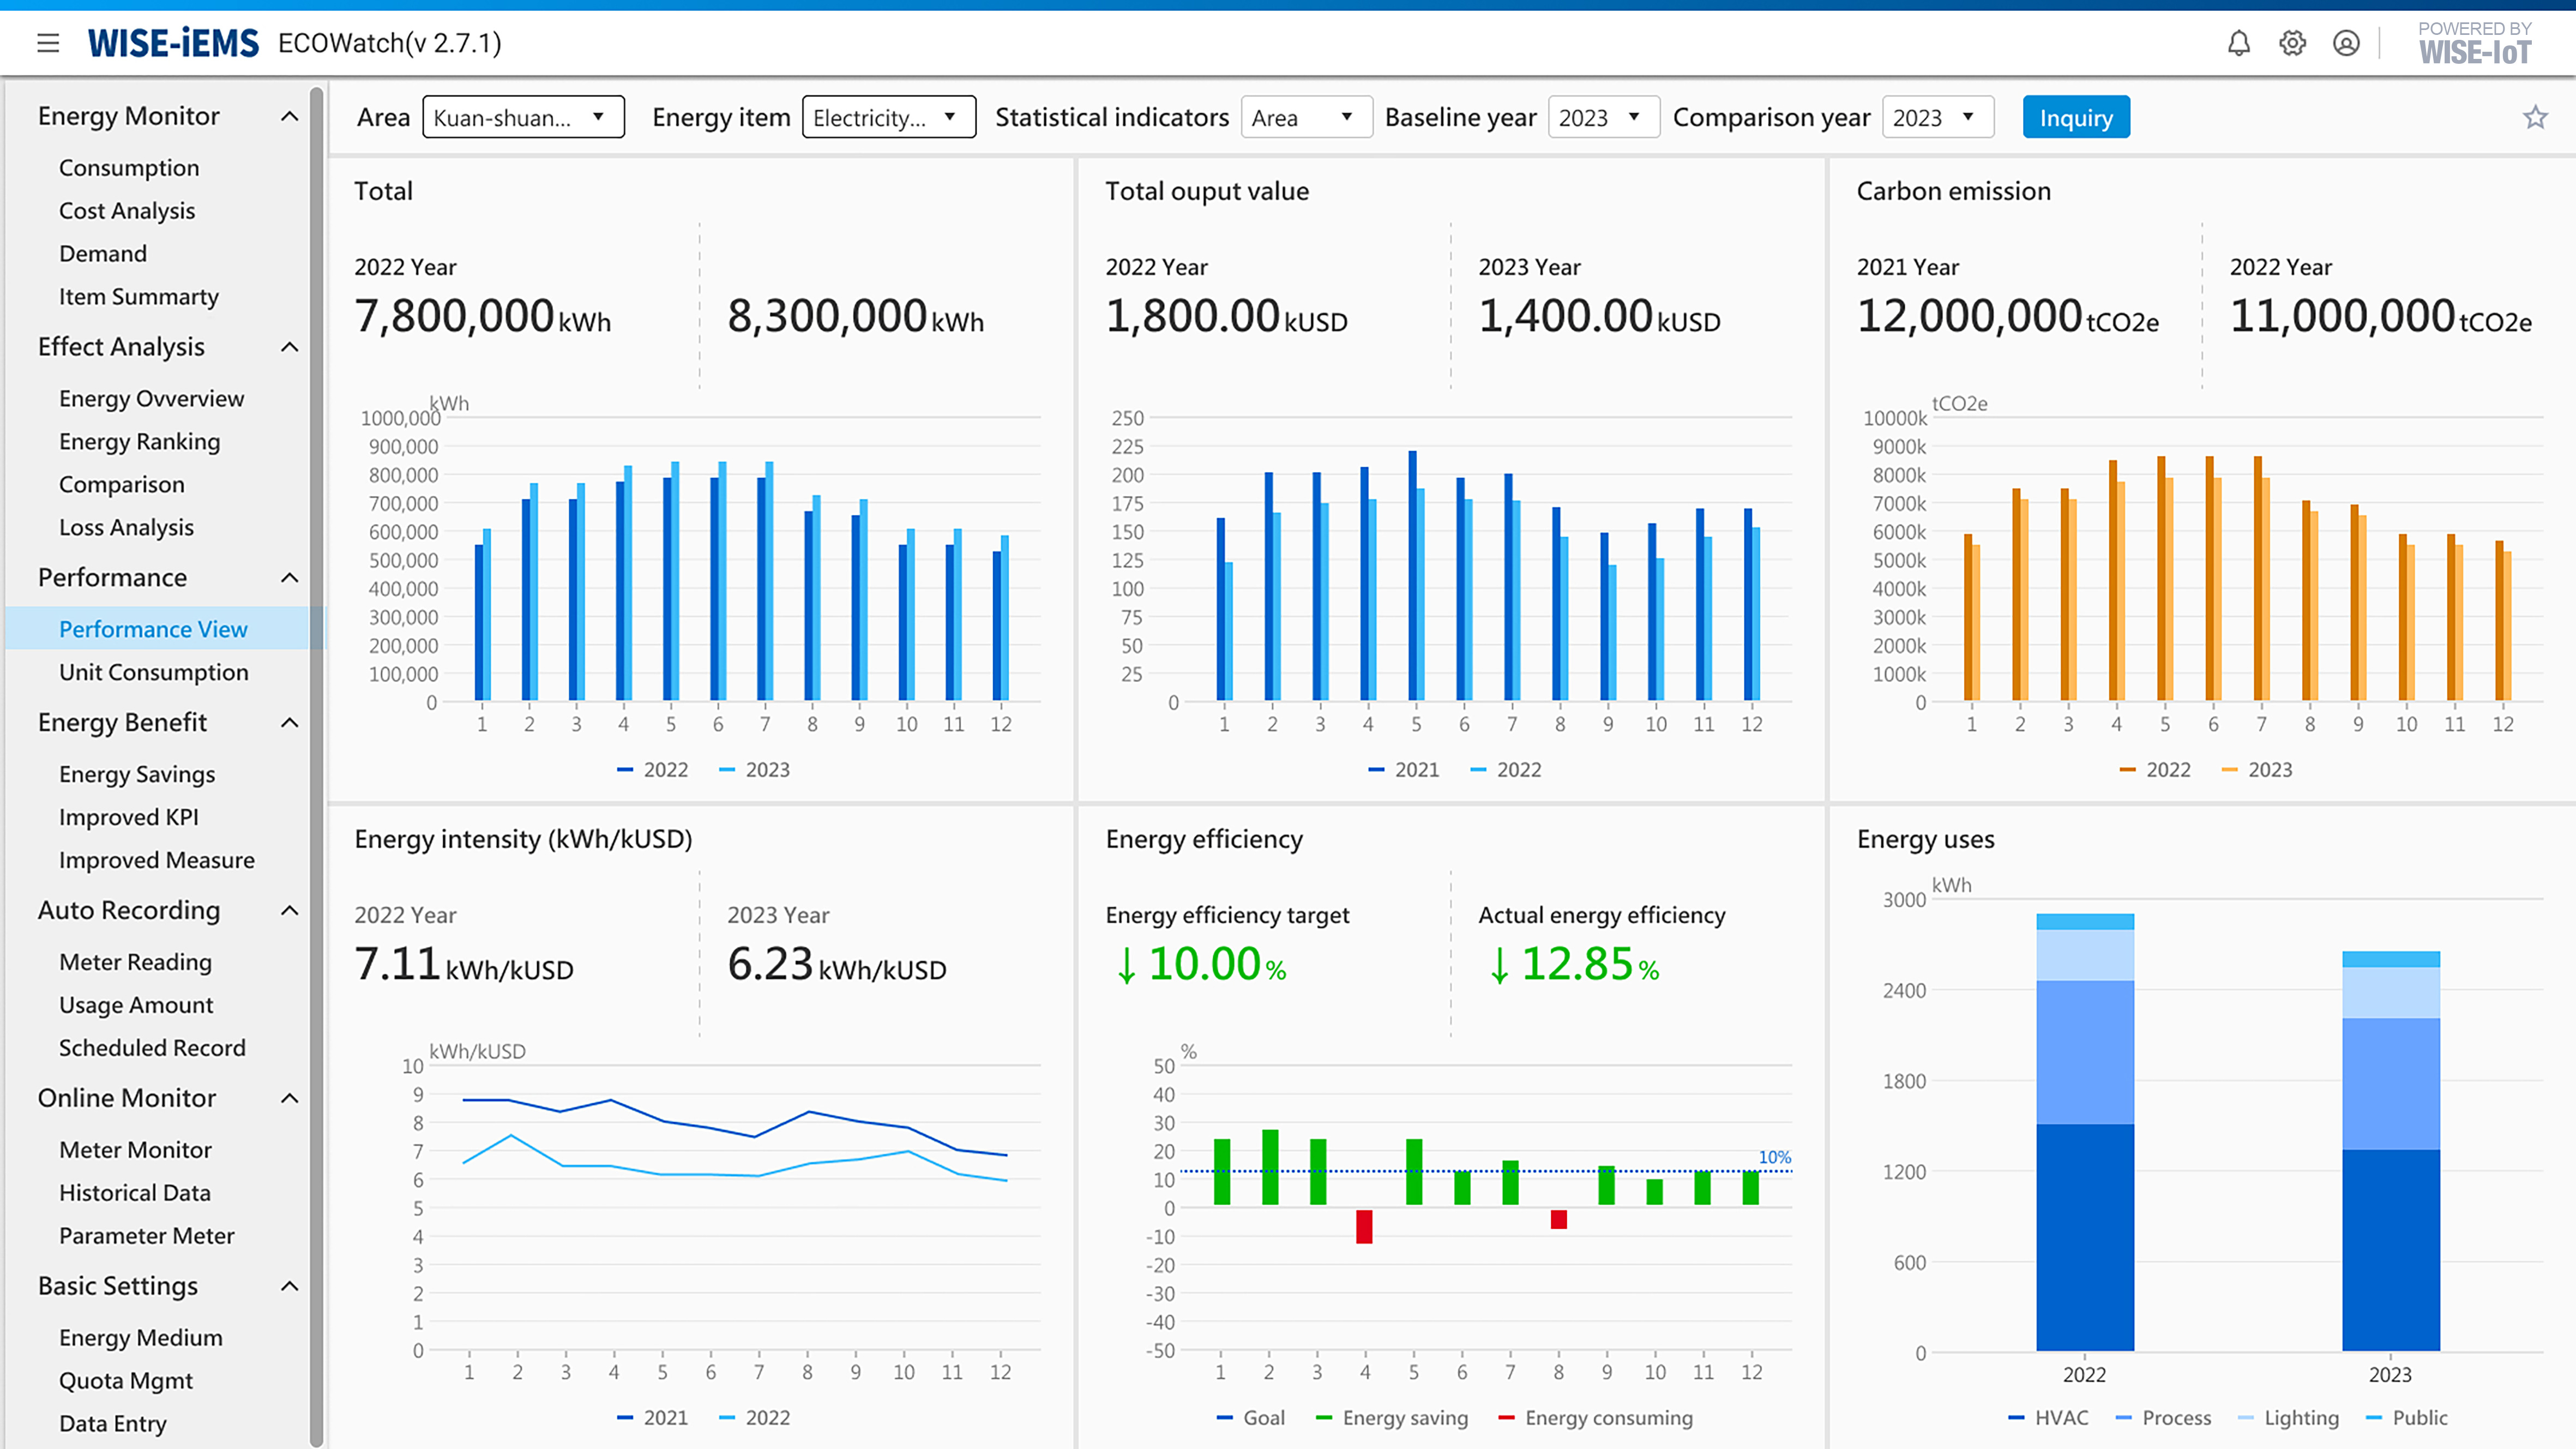Open the Historical Data link
Screen dimensions: 2576x1449
point(135,1192)
